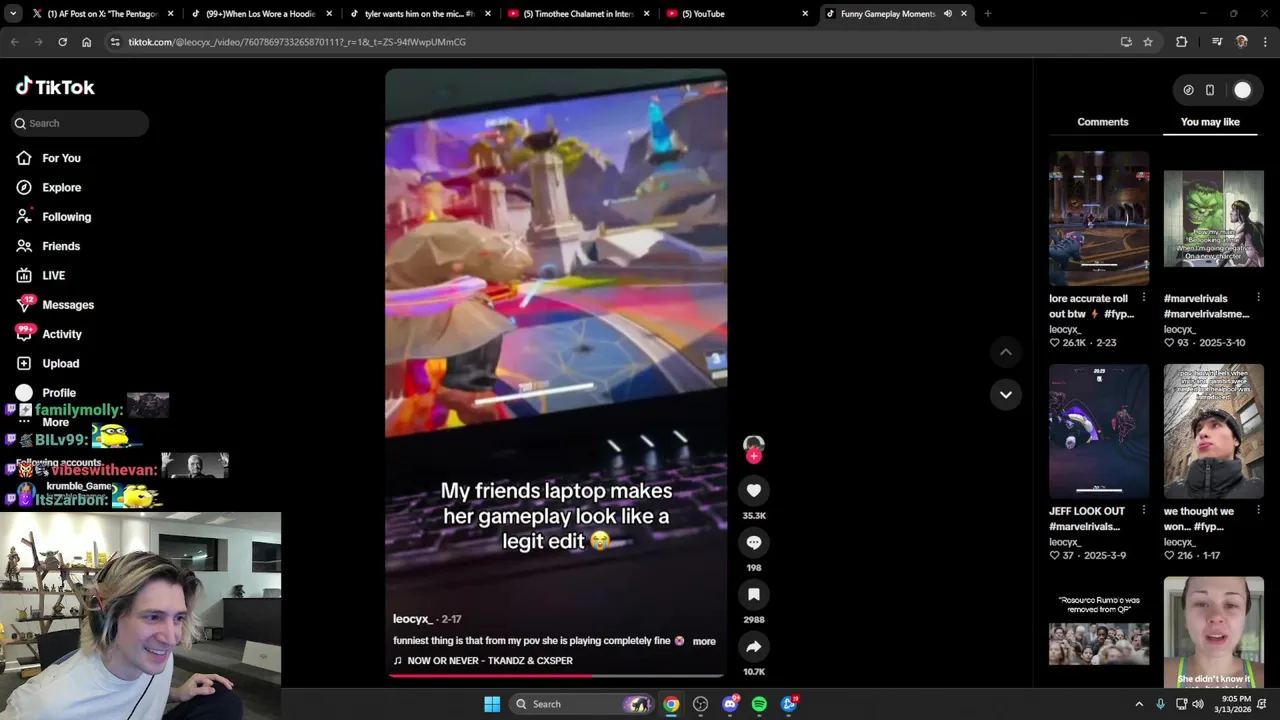1280x720 pixels.
Task: Open options for JEFF LOOK OUT video
Action: (x=1144, y=511)
